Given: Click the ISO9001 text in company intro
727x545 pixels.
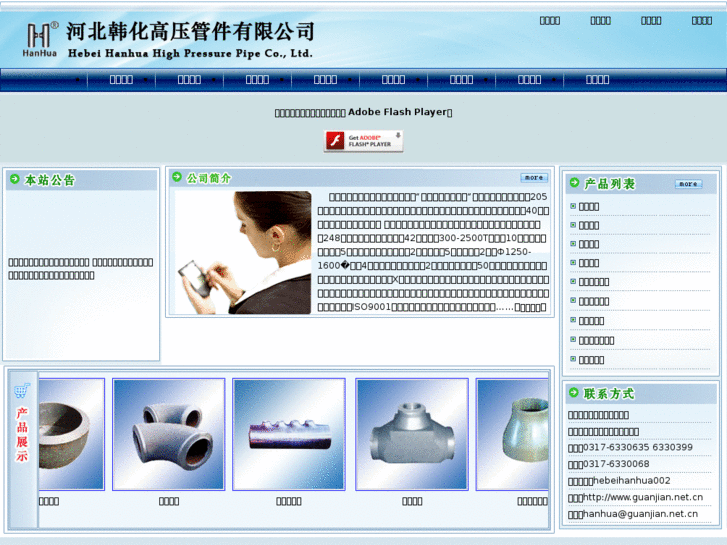Looking at the screenshot, I should click(372, 307).
